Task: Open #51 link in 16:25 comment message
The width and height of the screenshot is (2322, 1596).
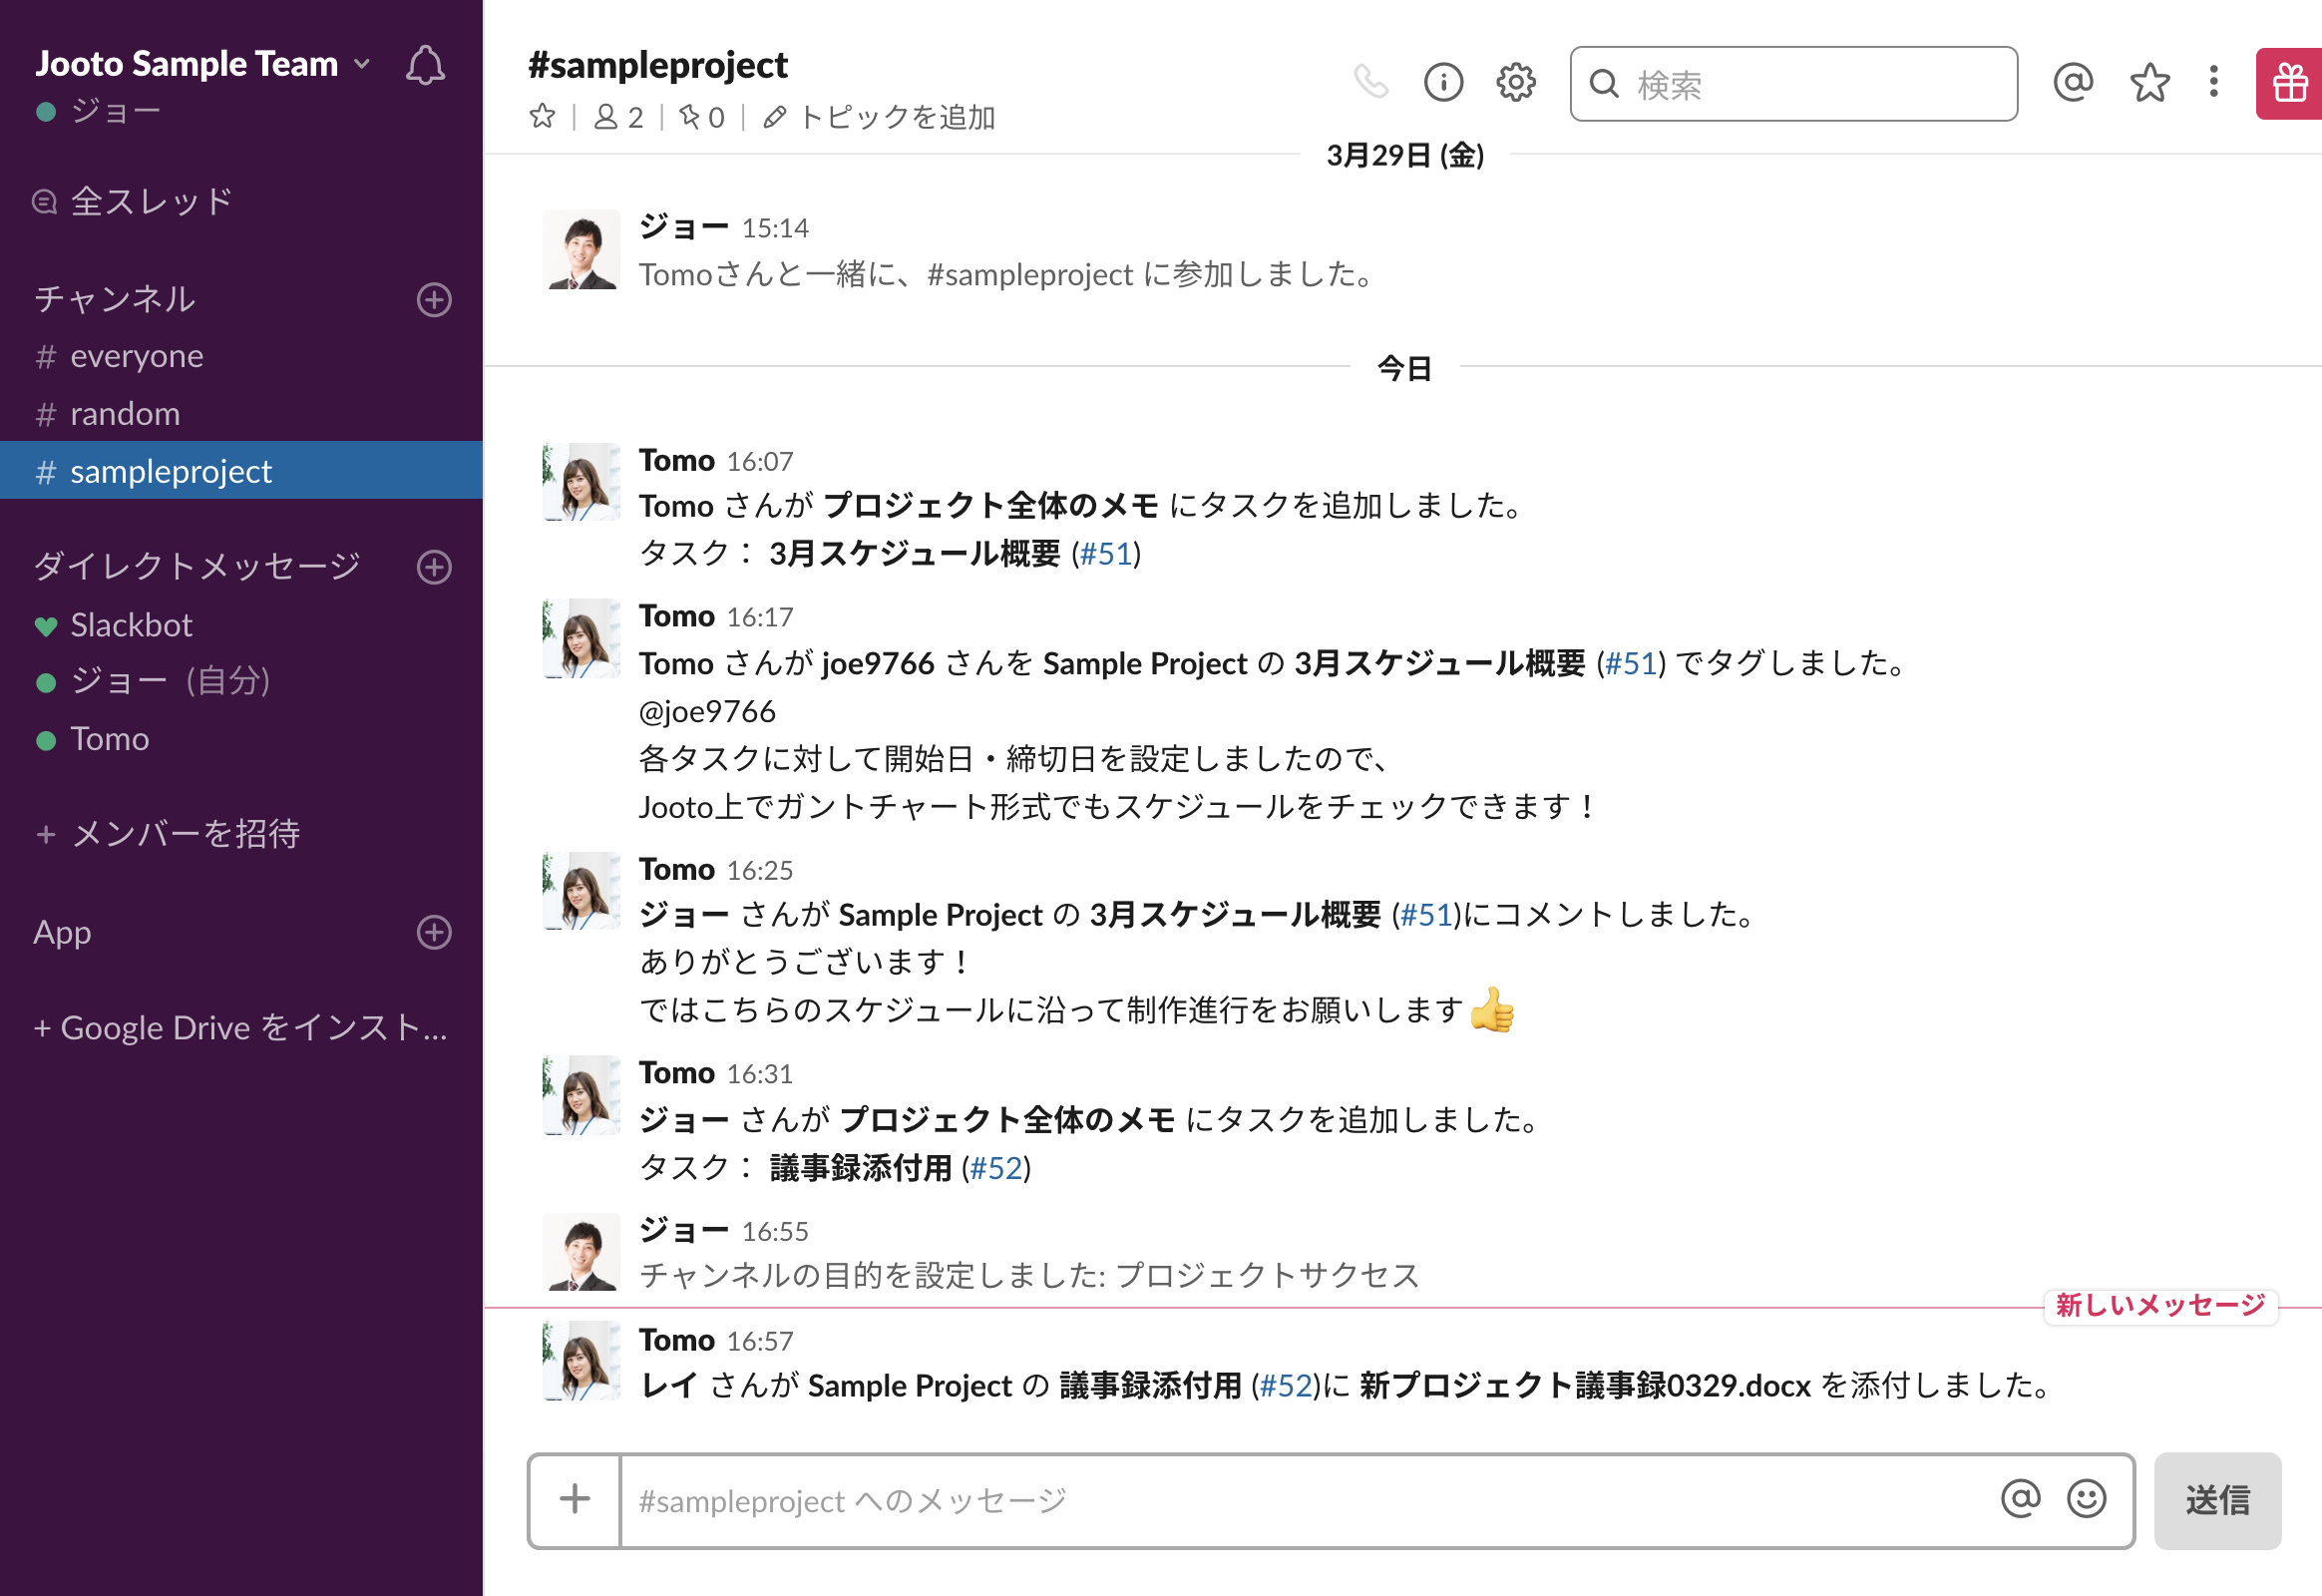Action: tap(1426, 914)
